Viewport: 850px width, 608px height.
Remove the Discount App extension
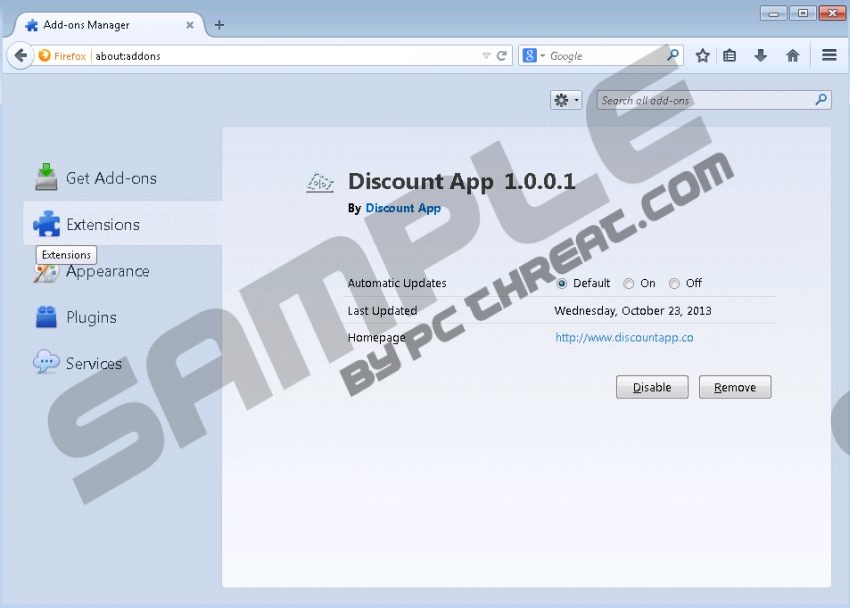pos(735,387)
